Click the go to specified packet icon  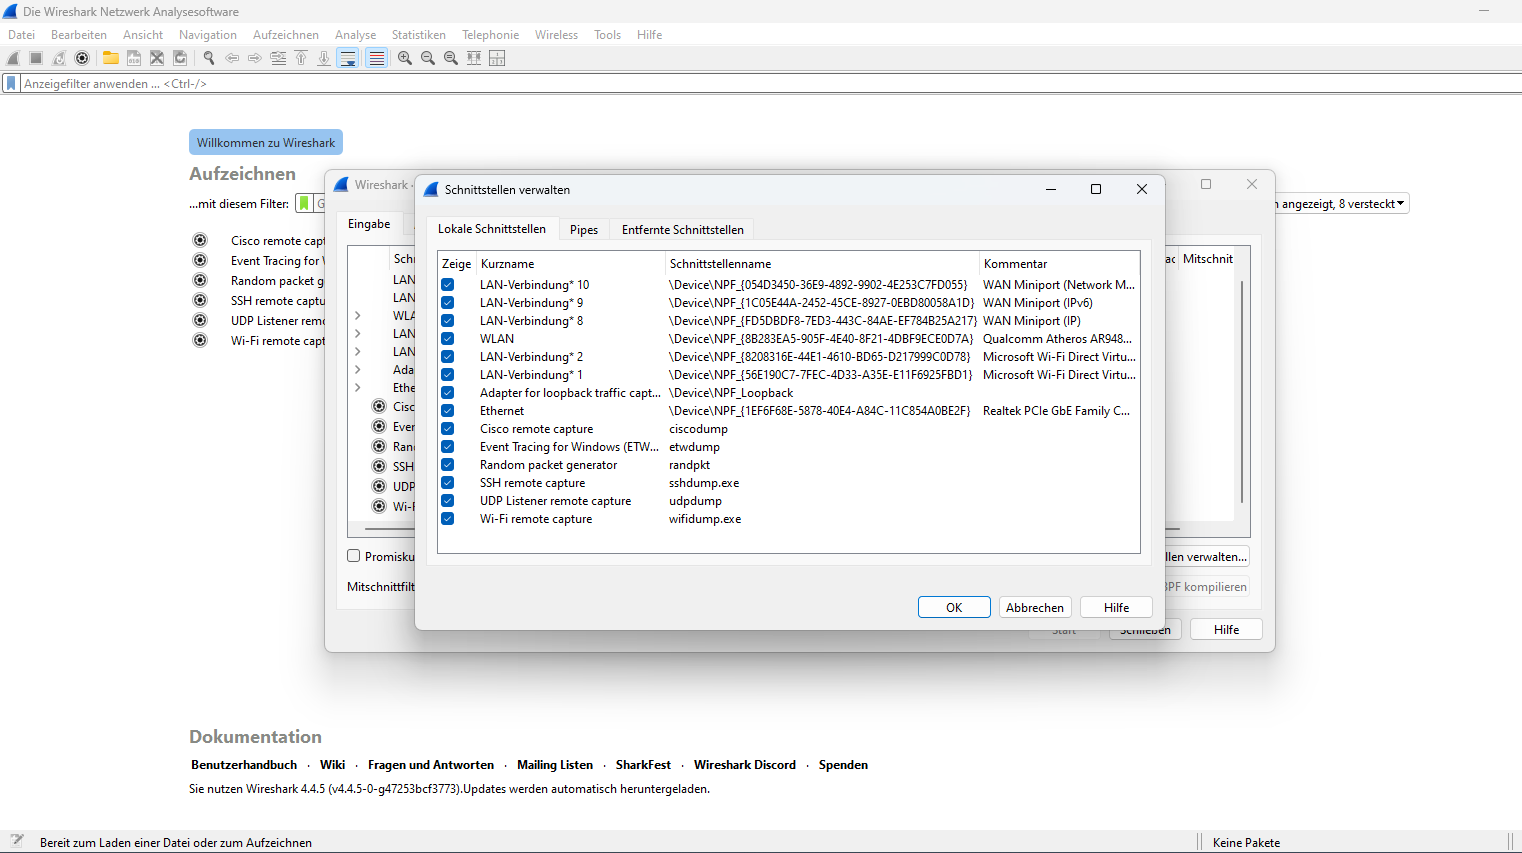click(x=278, y=58)
